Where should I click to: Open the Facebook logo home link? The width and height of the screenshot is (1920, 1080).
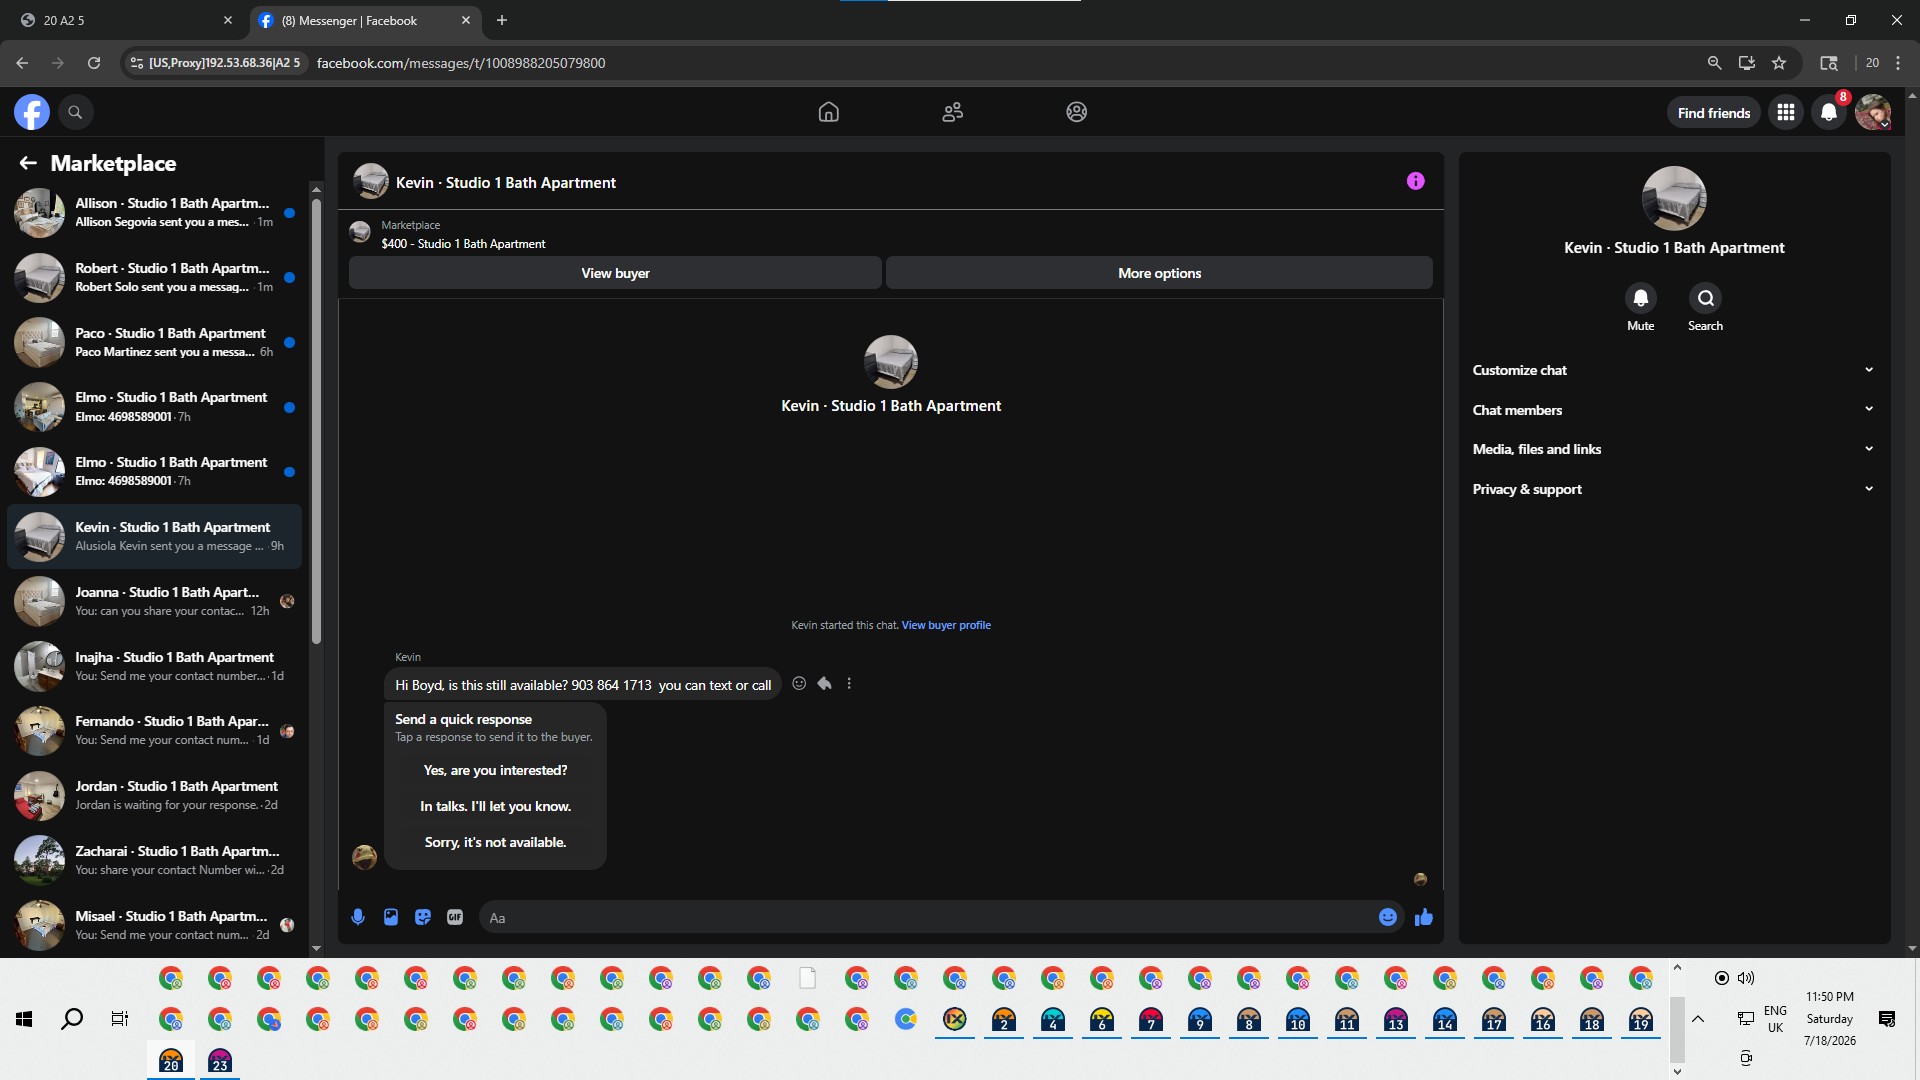click(32, 112)
